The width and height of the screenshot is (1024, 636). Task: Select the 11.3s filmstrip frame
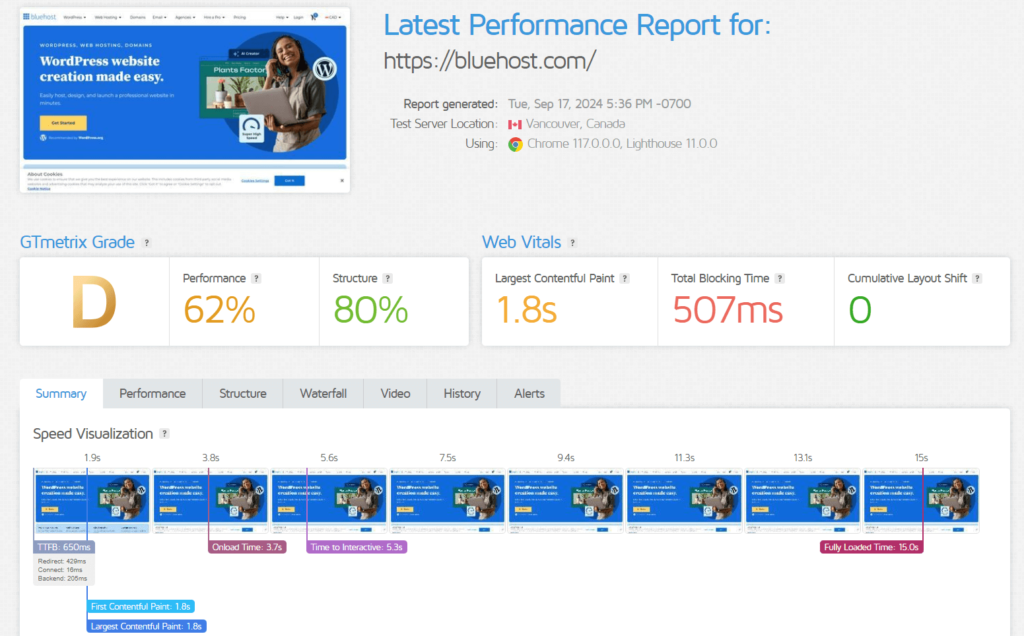(x=684, y=501)
